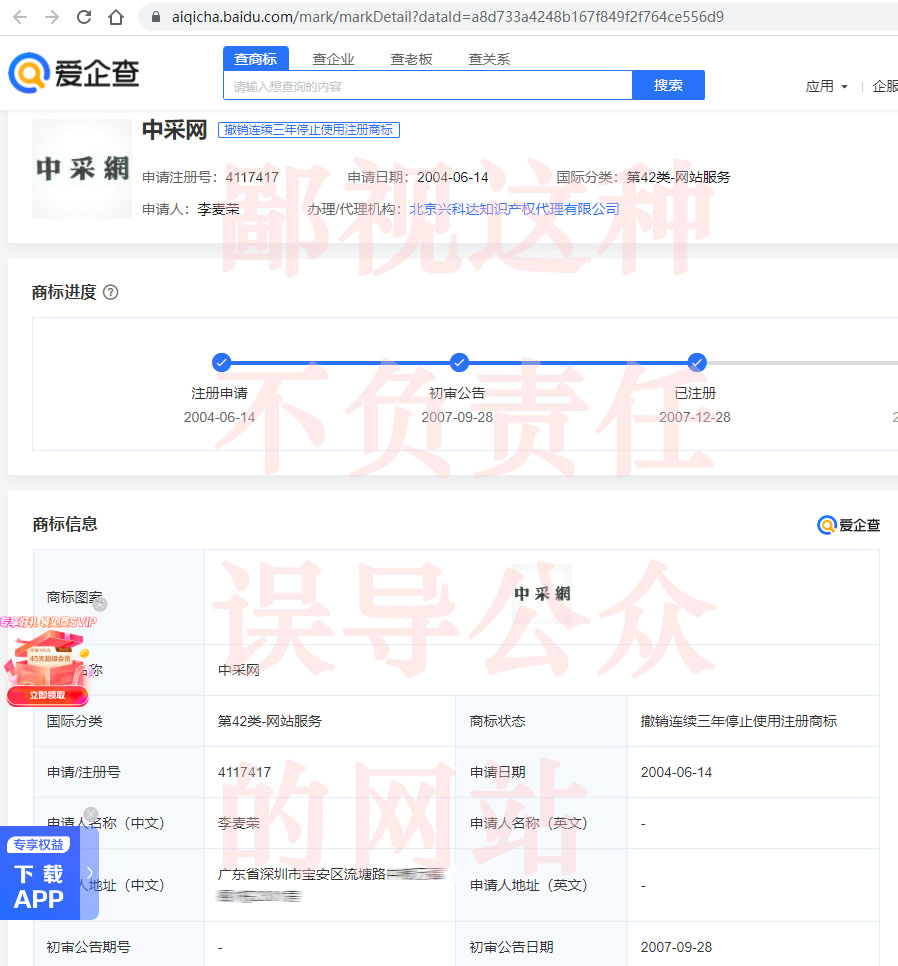This screenshot has height=966, width=898.
Task: Switch to the 查老板 tab
Action: pos(411,59)
